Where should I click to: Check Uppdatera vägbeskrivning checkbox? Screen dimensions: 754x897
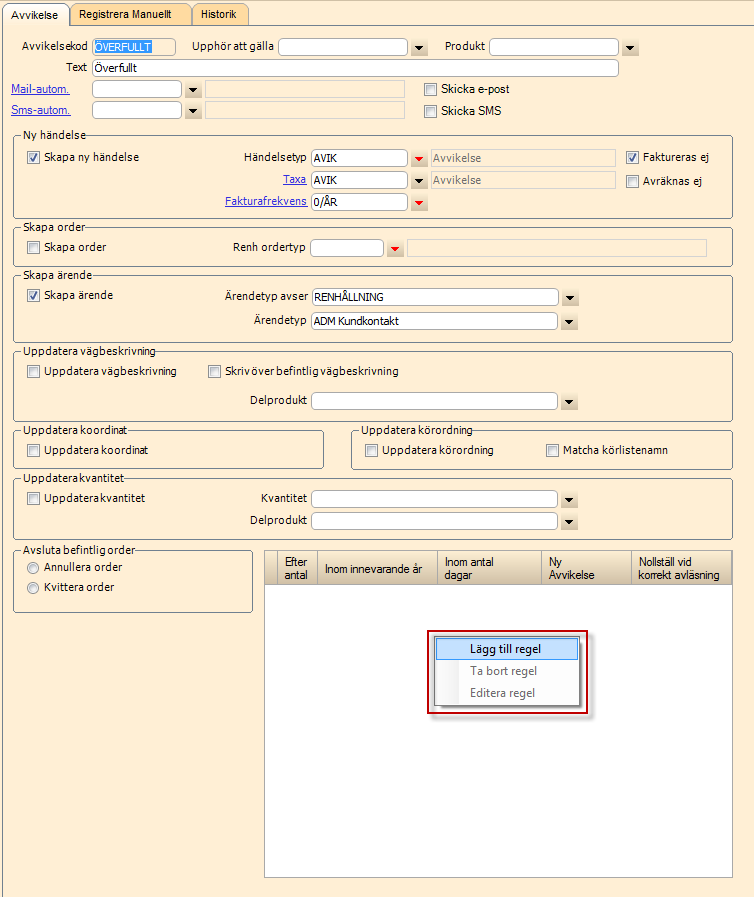click(x=33, y=371)
